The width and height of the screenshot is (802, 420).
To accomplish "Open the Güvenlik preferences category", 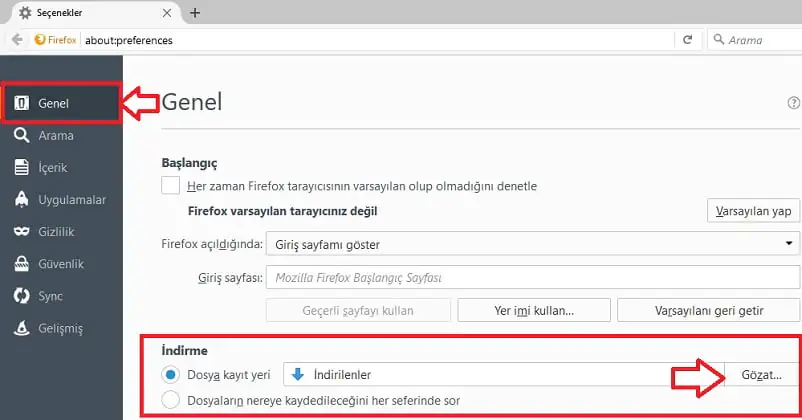I will pos(61,264).
